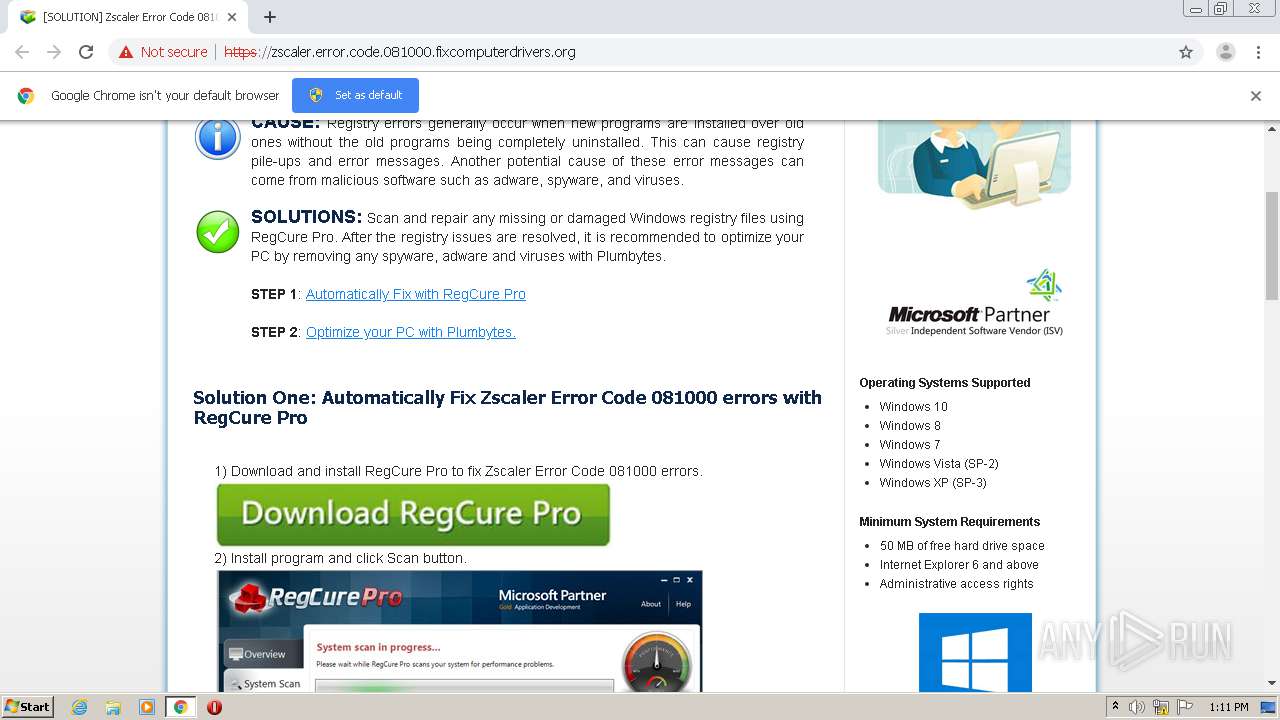Viewport: 1280px width, 720px height.
Task: Open the Chrome three-dot menu
Action: point(1258,52)
